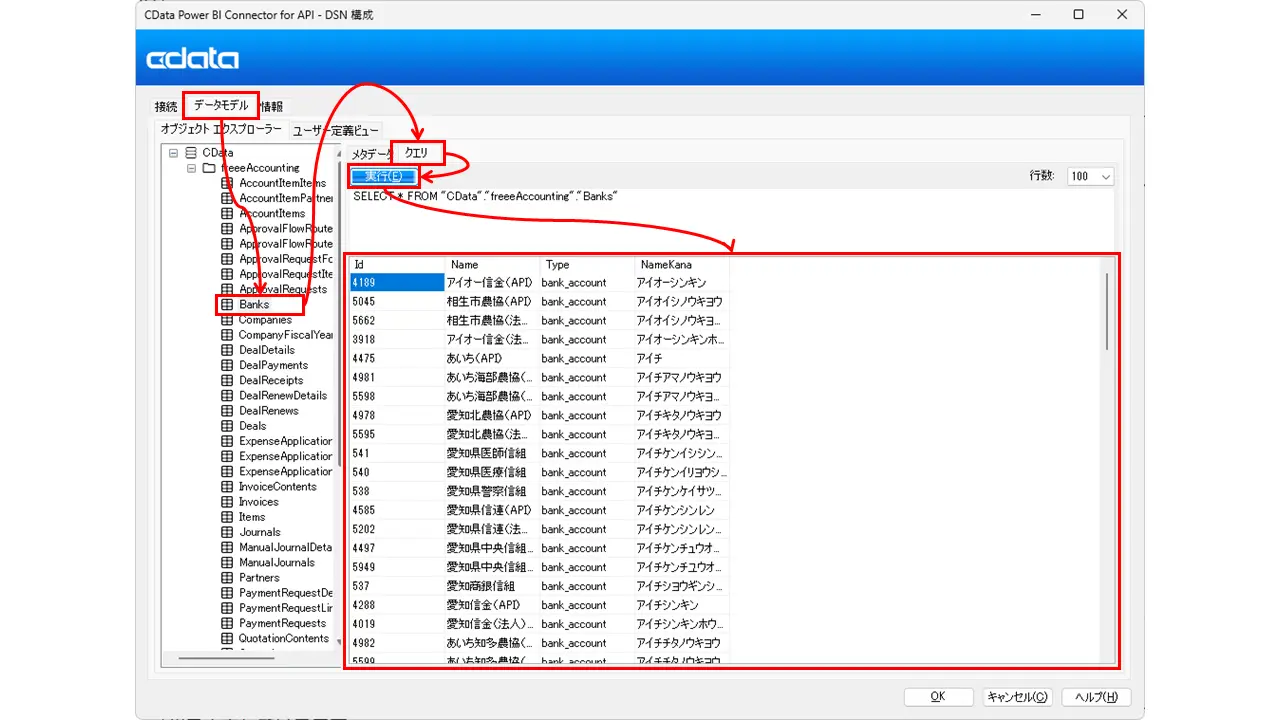Select the Id cell 3918
Image resolution: width=1280 pixels, height=720 pixels.
[397, 340]
